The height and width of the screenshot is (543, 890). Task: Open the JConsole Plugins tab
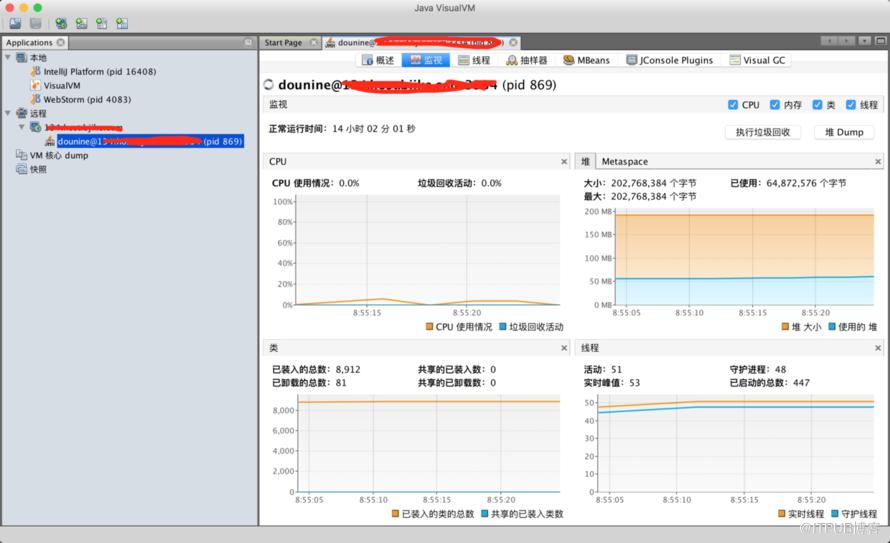click(670, 60)
